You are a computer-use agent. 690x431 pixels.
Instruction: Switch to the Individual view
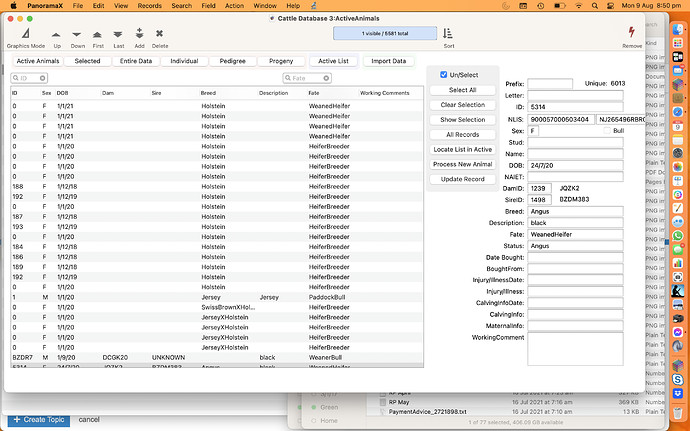[x=184, y=61]
